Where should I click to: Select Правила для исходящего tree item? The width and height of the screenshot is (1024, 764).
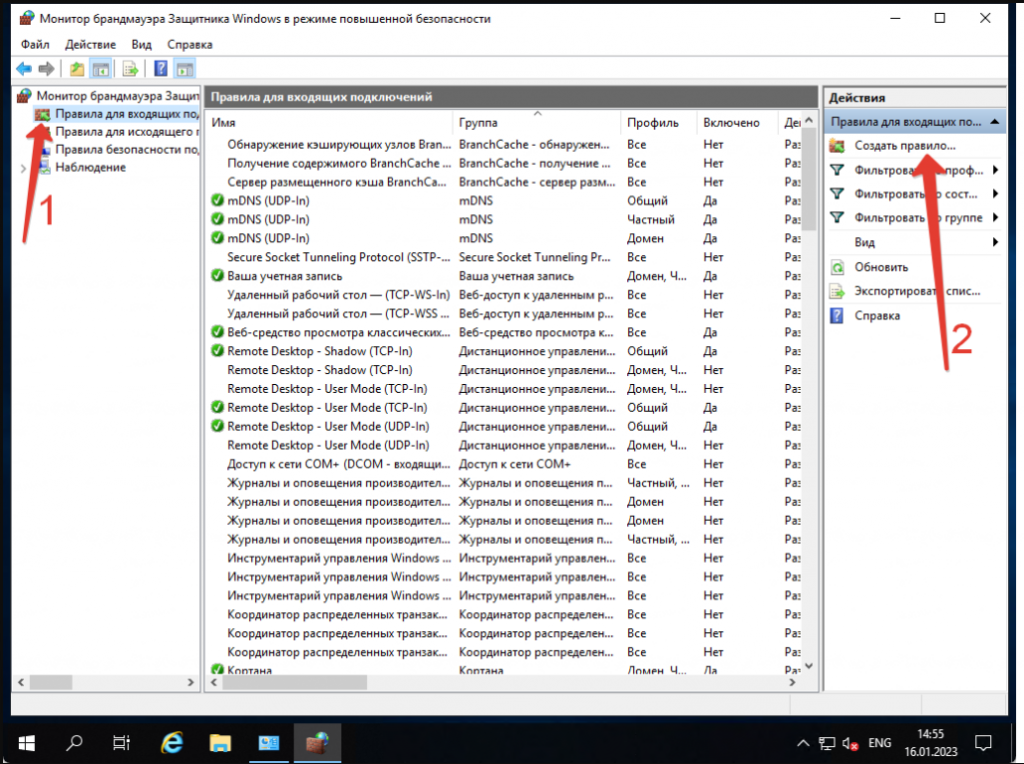coord(127,131)
